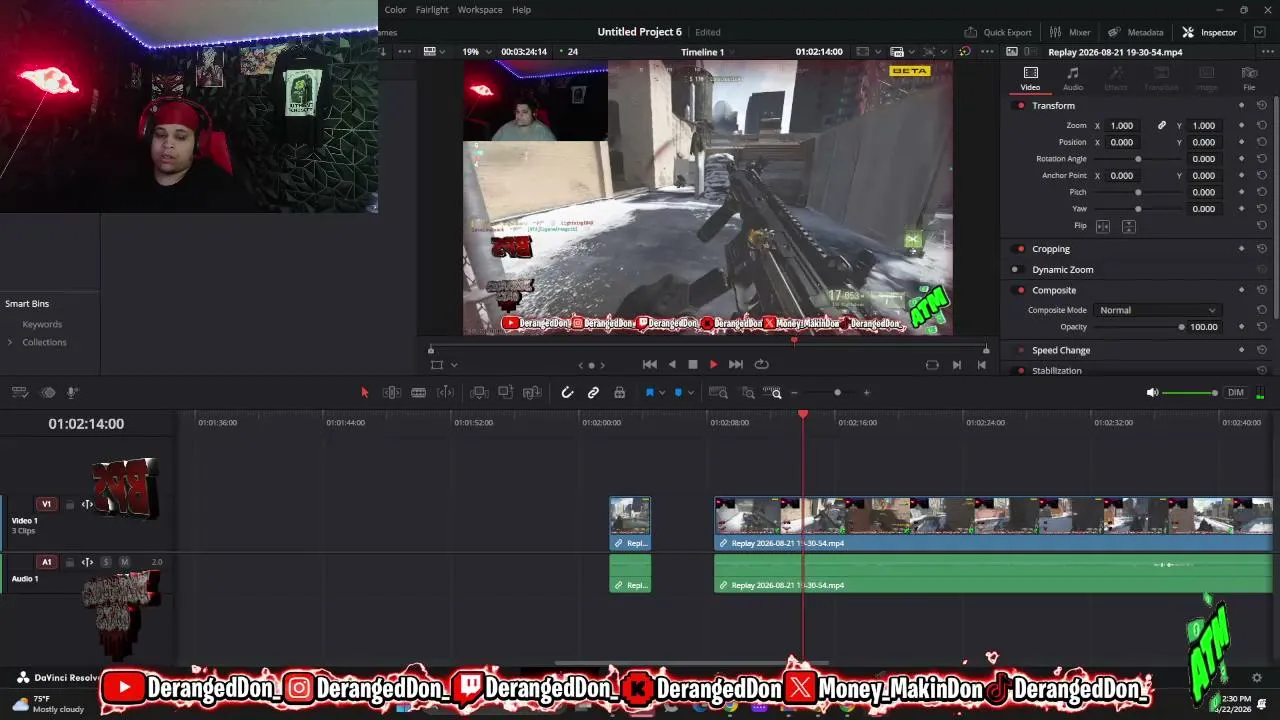The height and width of the screenshot is (720, 1280).
Task: Open the Workspace menu
Action: pos(480,10)
